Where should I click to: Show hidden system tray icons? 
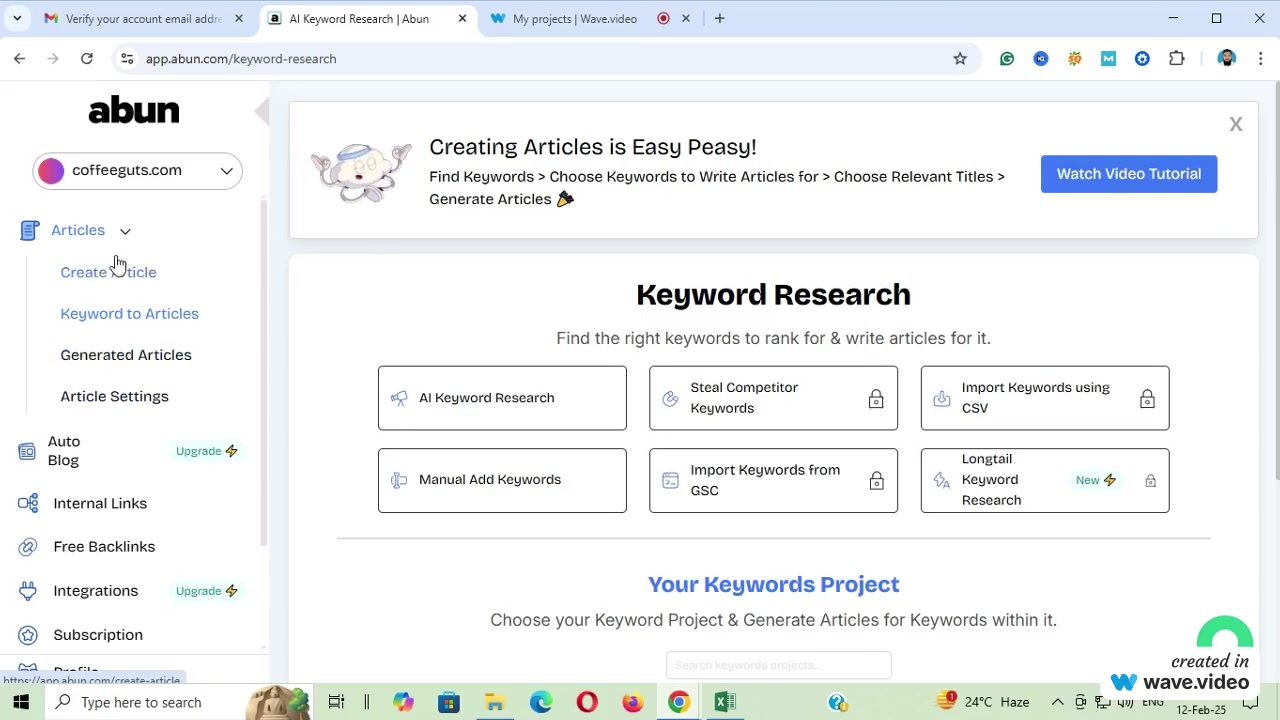pyautogui.click(x=1057, y=702)
